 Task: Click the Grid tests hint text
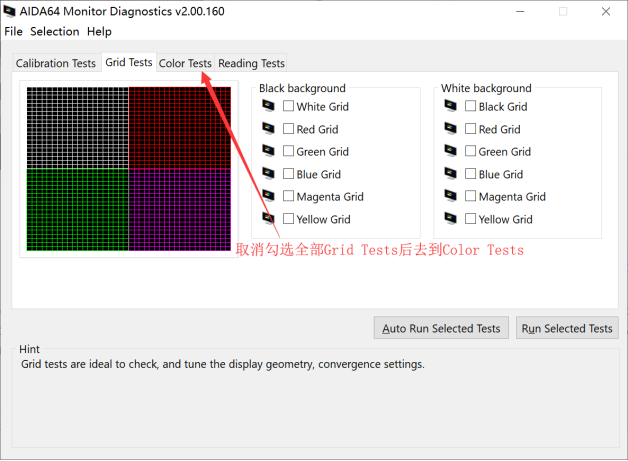[x=223, y=364]
